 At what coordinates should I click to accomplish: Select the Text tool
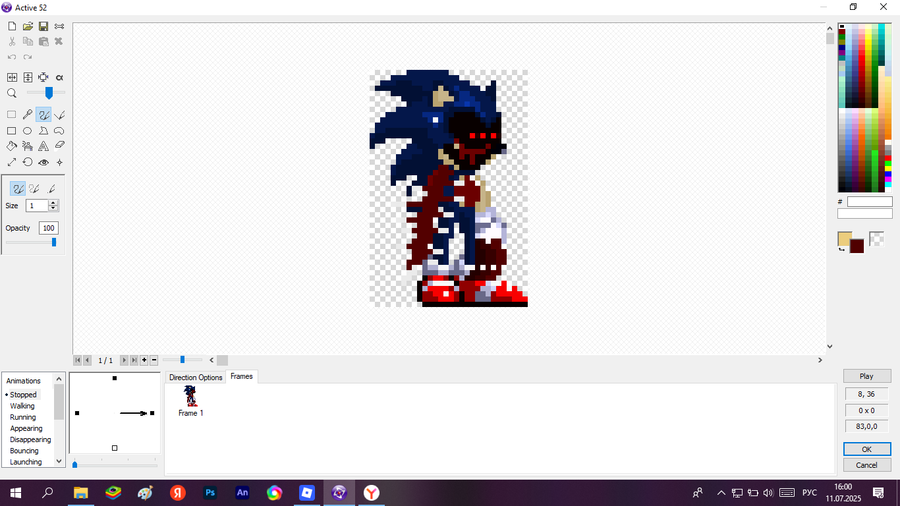44,146
